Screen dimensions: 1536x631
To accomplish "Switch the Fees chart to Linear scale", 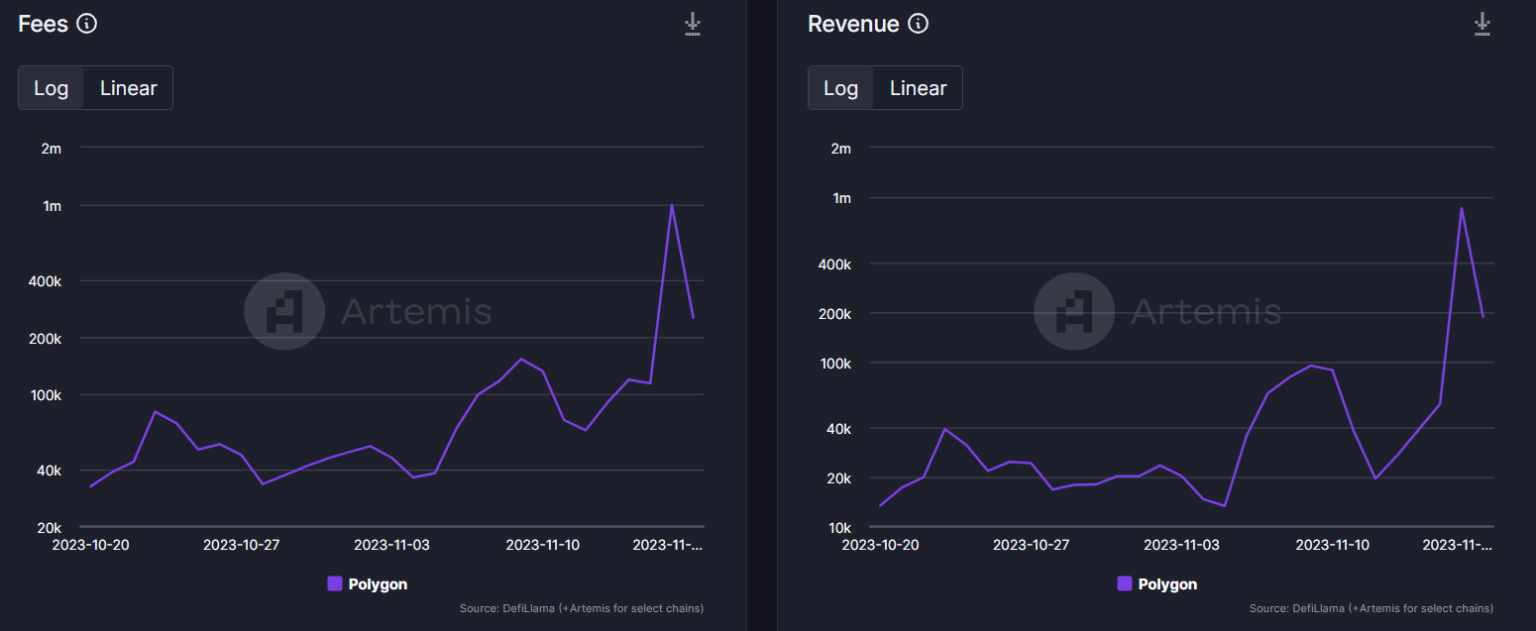I will [128, 88].
